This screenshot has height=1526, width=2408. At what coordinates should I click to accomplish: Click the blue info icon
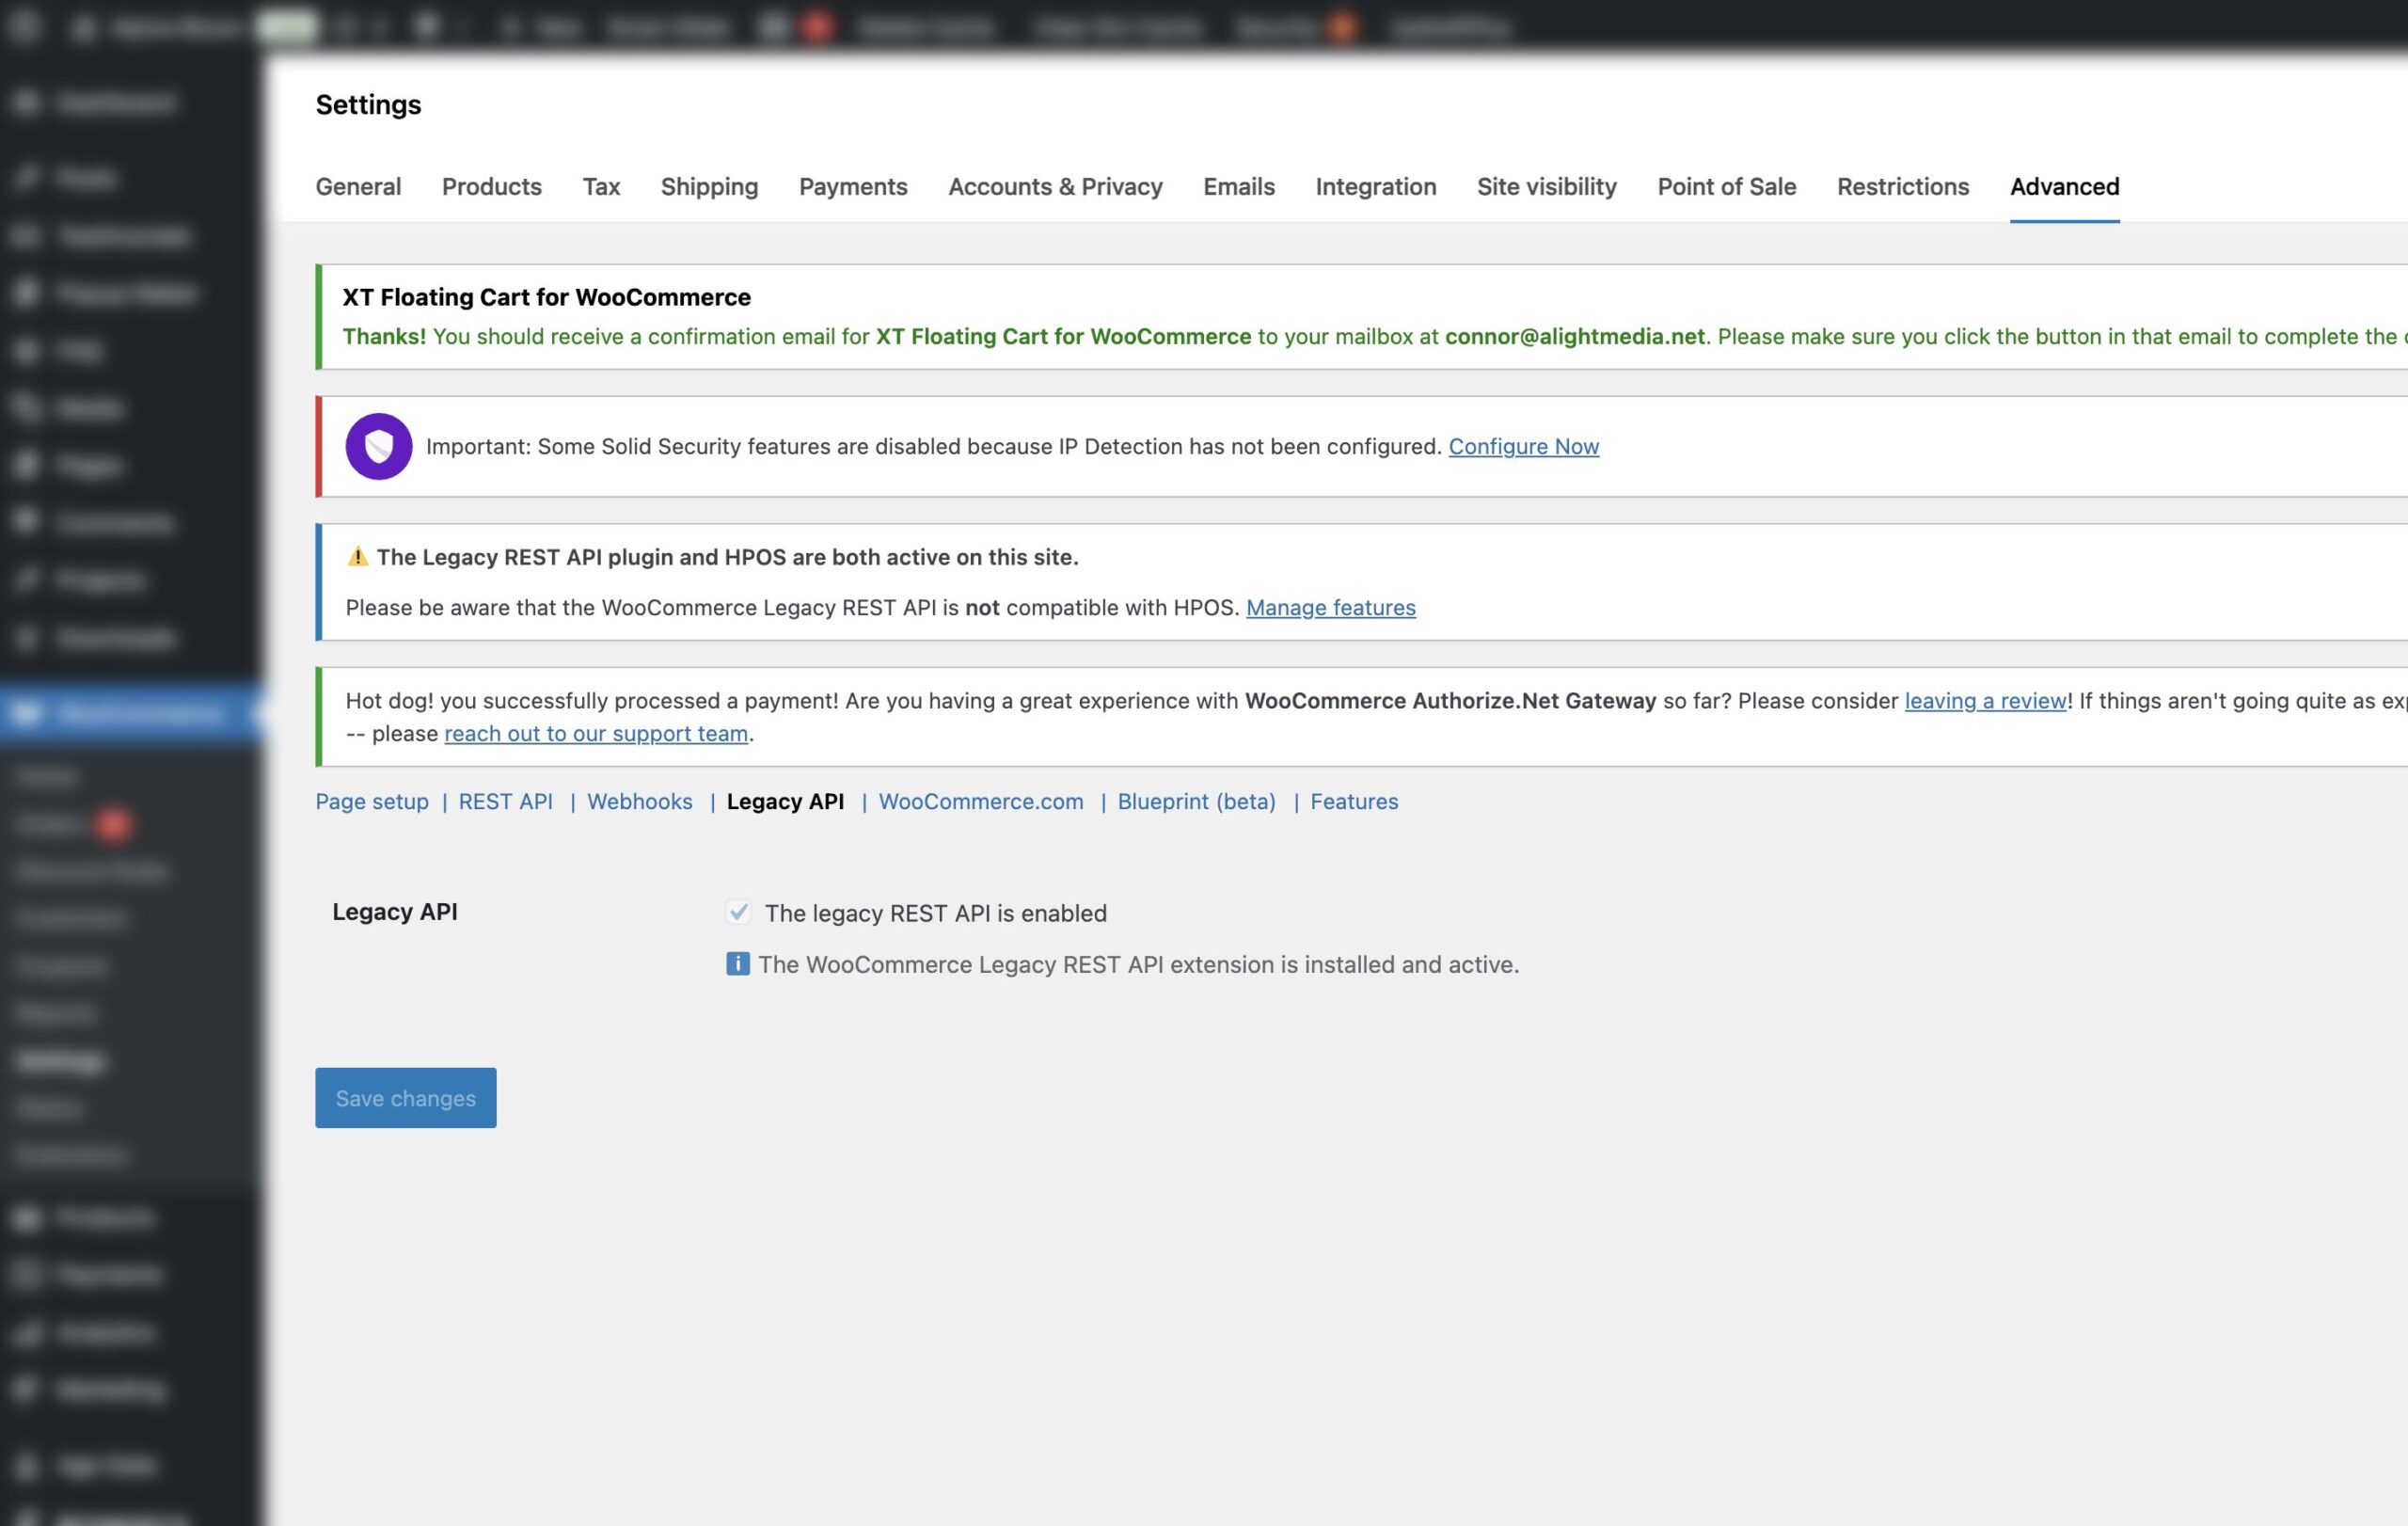(x=737, y=964)
